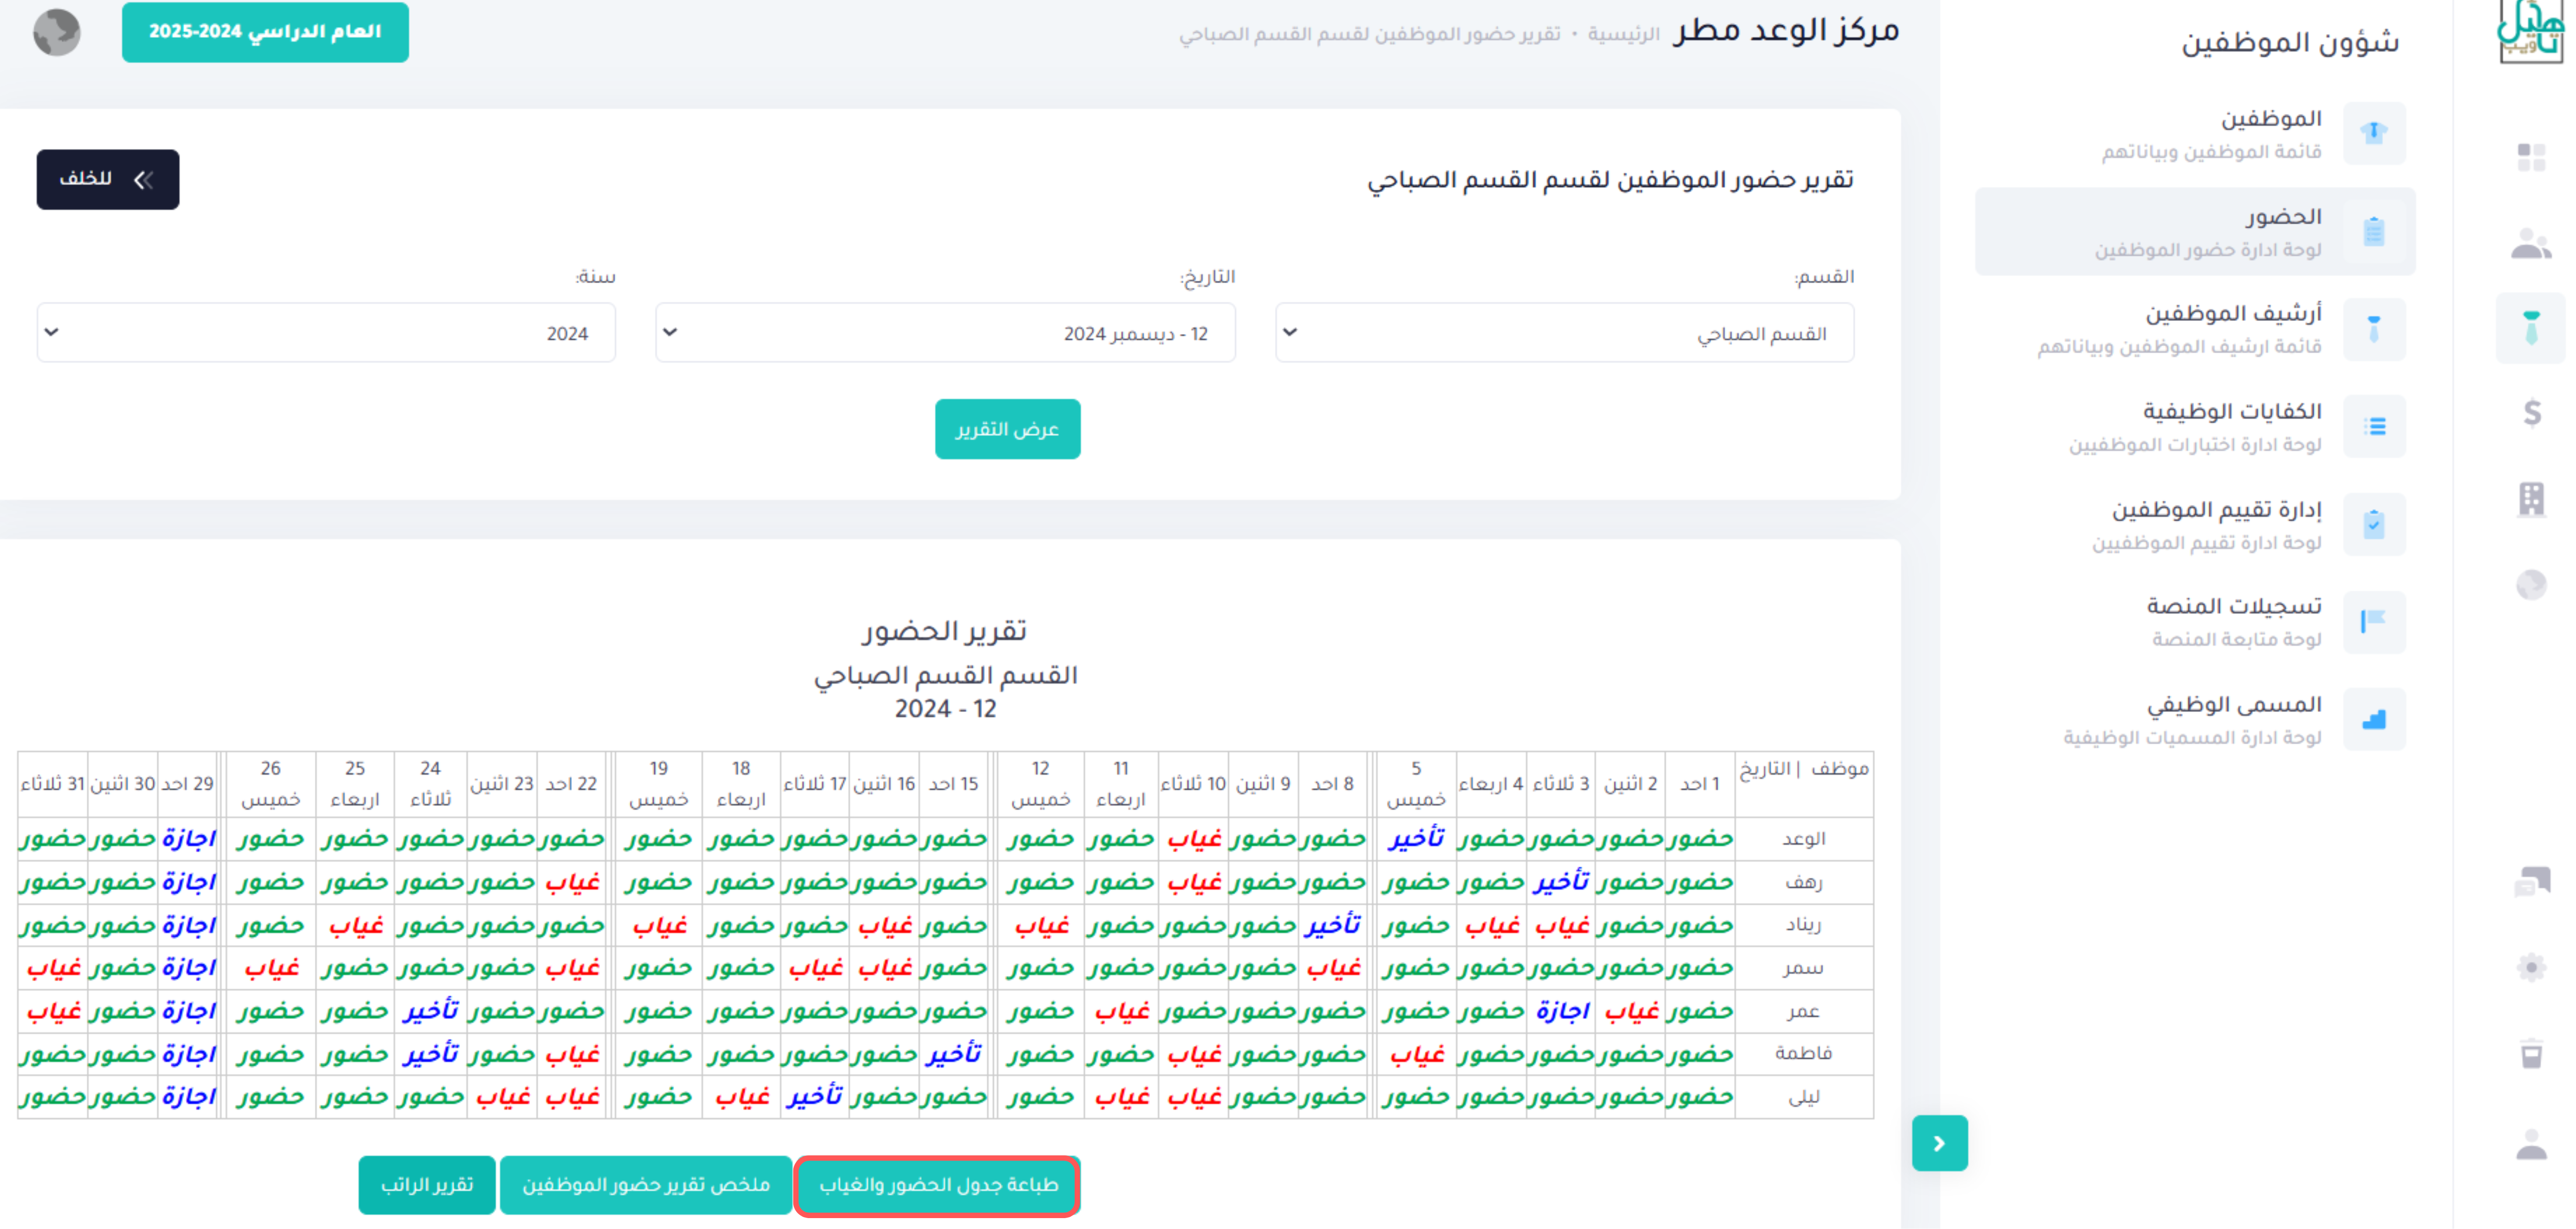
Task: Click the list icon beside الكفايات الوظيفية
Action: coord(2374,426)
